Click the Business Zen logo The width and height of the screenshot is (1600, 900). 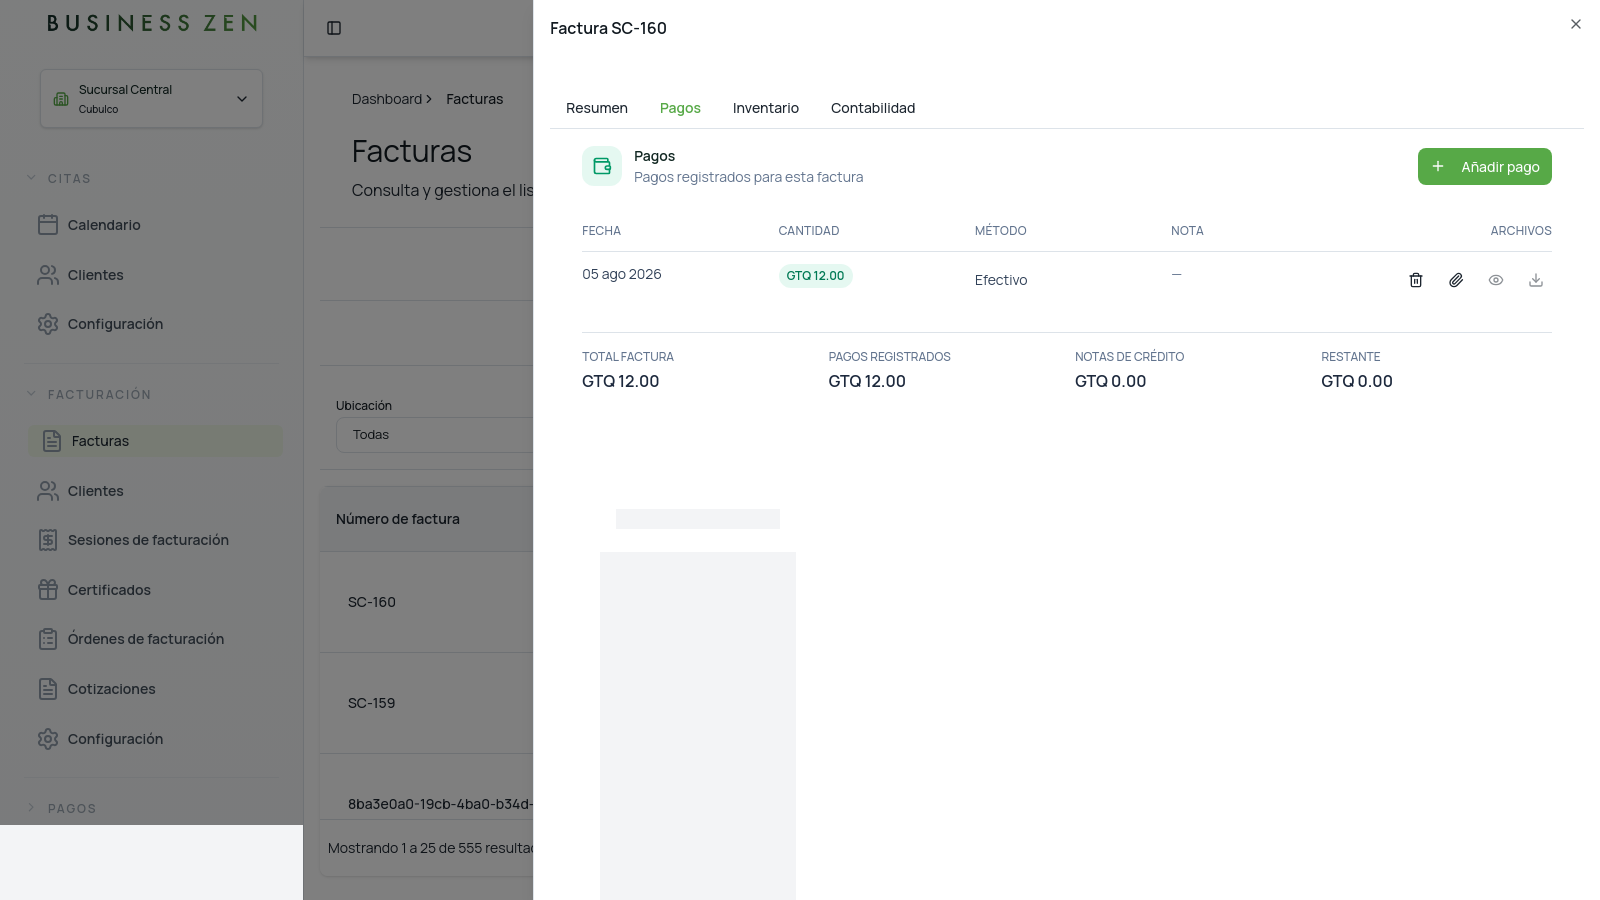152,23
